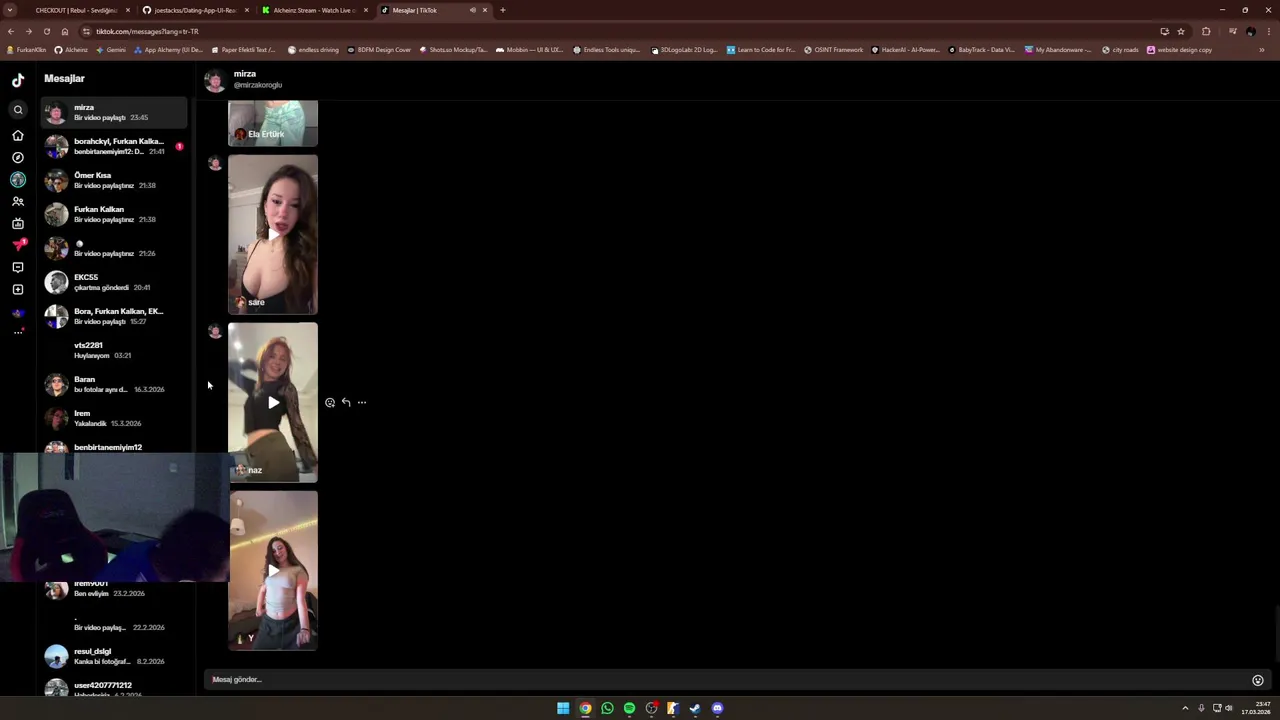Open WhatsApp from taskbar
This screenshot has height=720, width=1280.
(607, 708)
